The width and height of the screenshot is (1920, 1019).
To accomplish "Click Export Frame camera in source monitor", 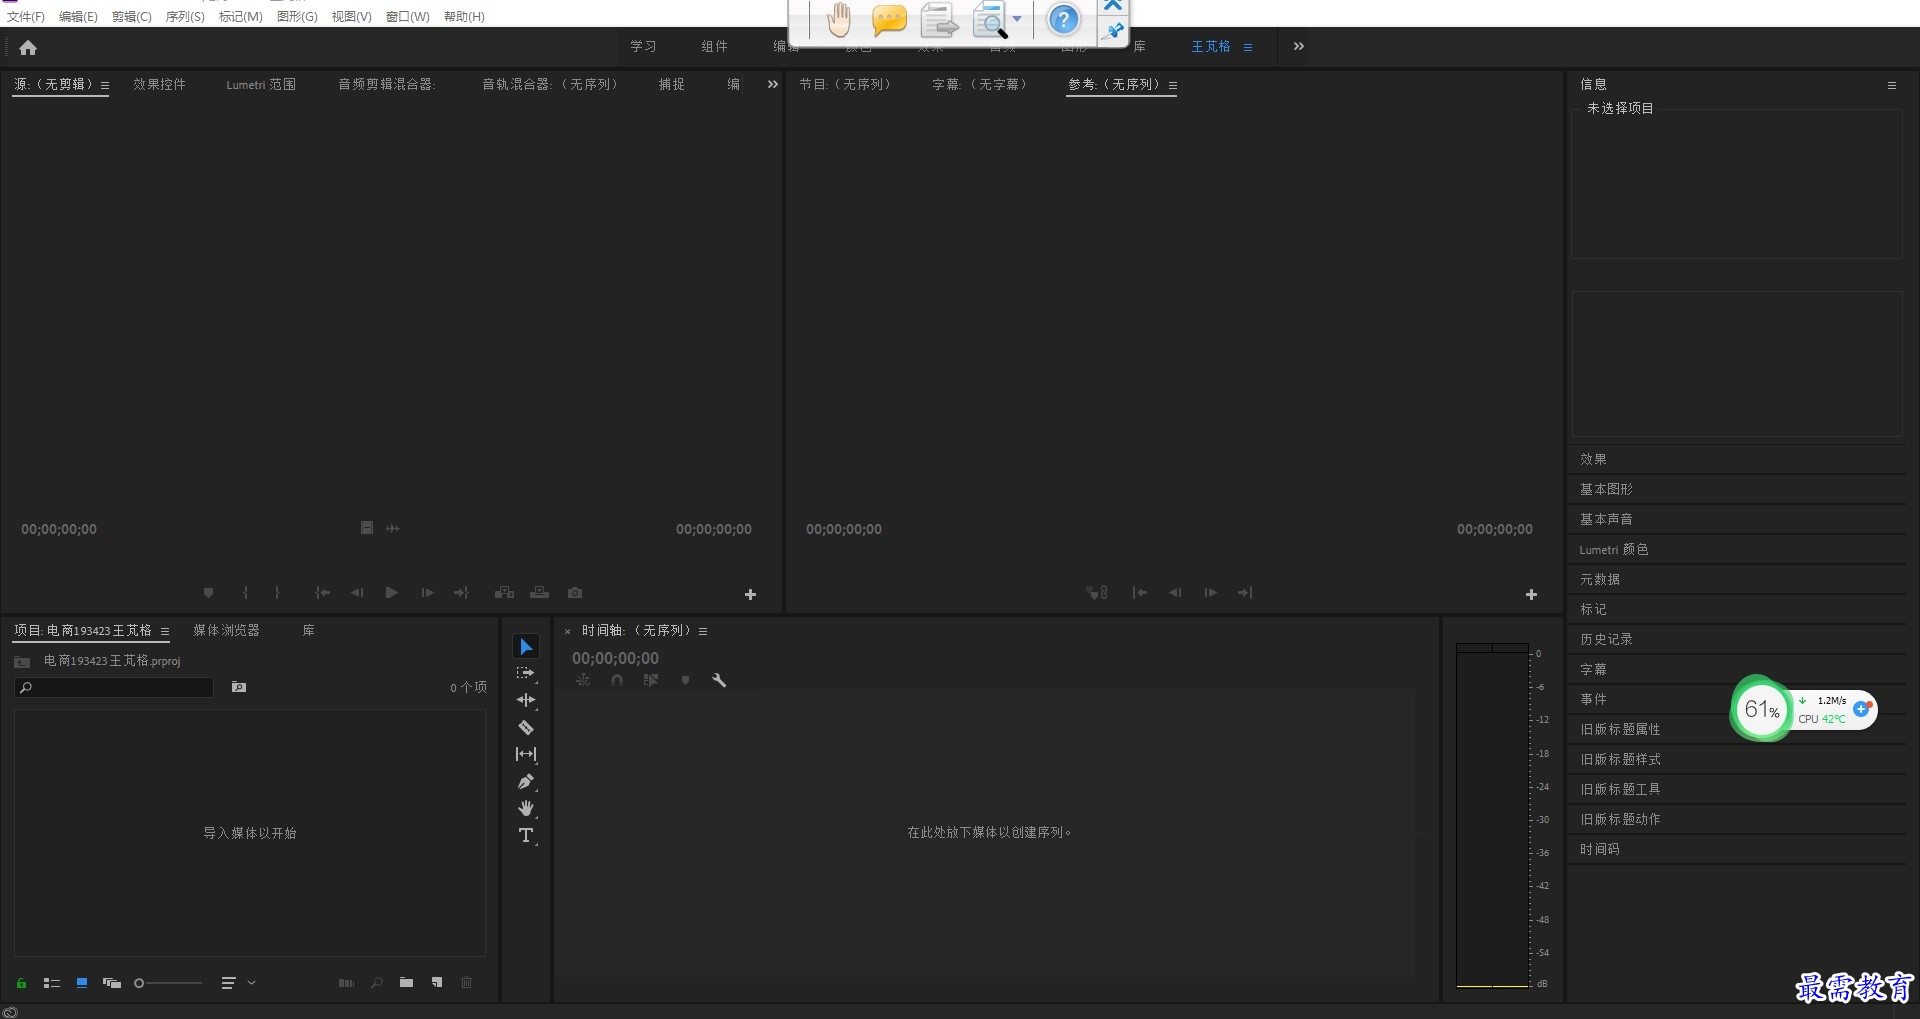I will coord(575,593).
